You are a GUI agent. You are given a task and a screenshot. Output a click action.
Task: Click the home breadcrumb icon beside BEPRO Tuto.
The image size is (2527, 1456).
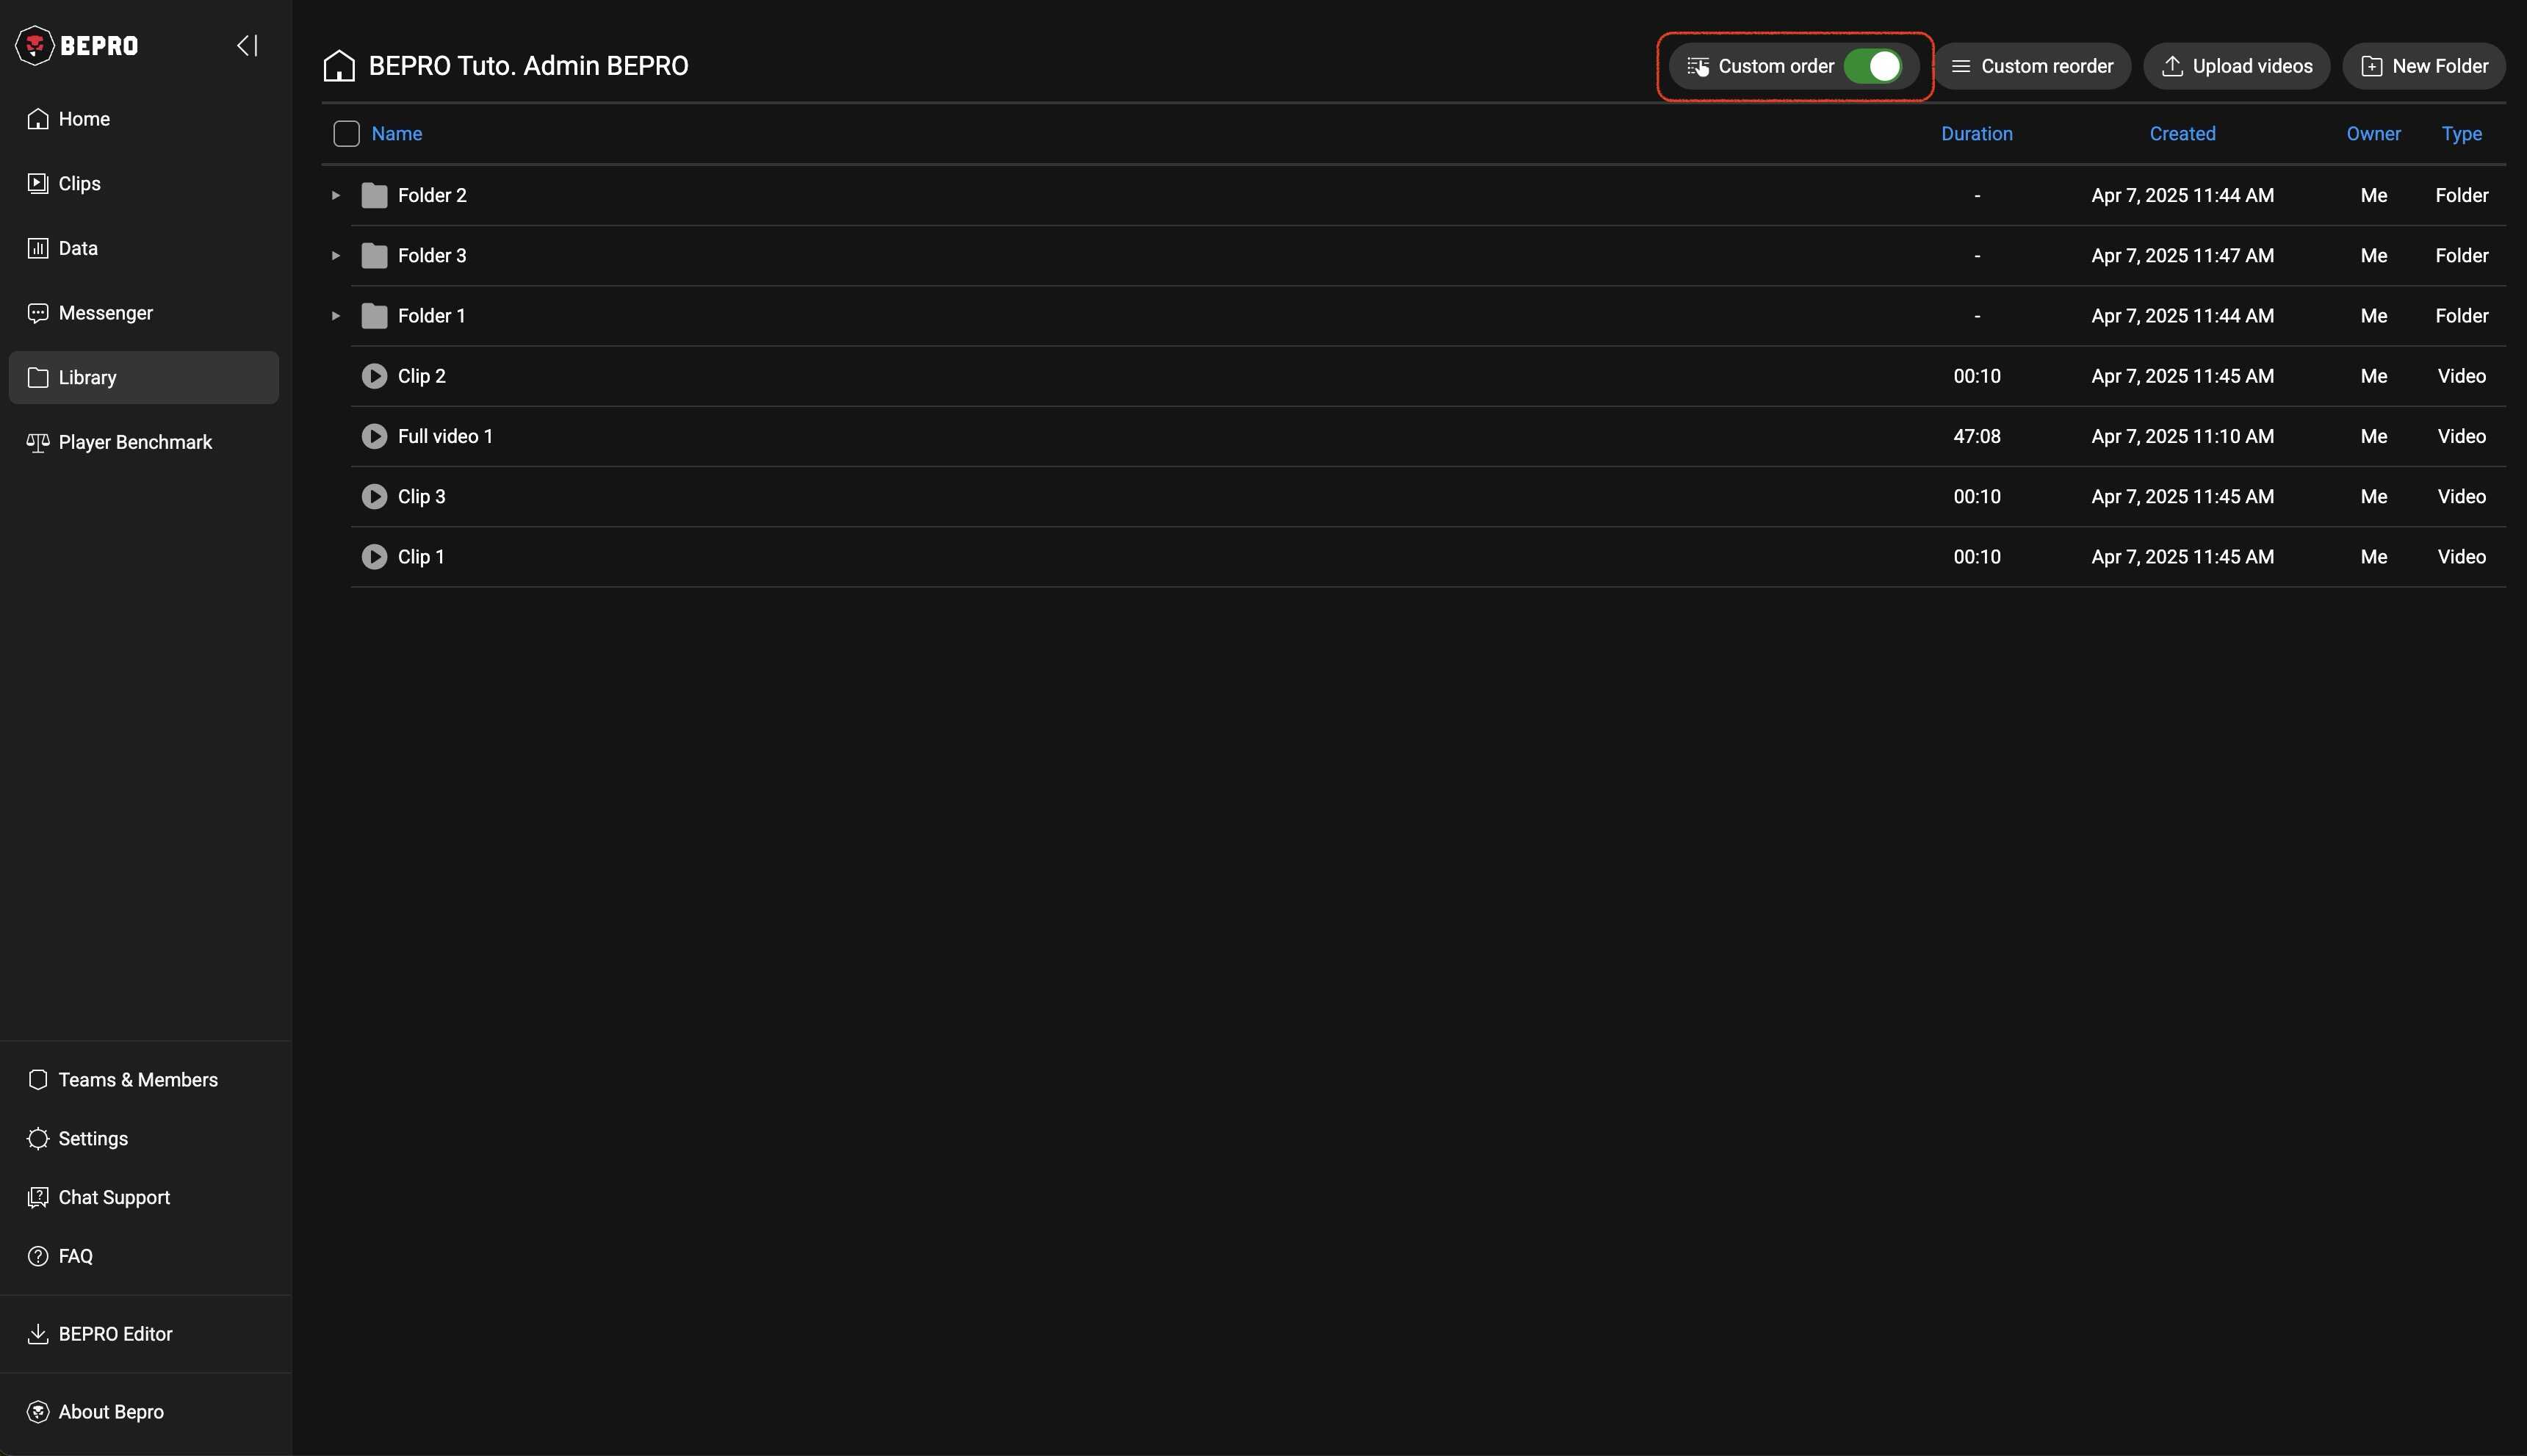(339, 66)
